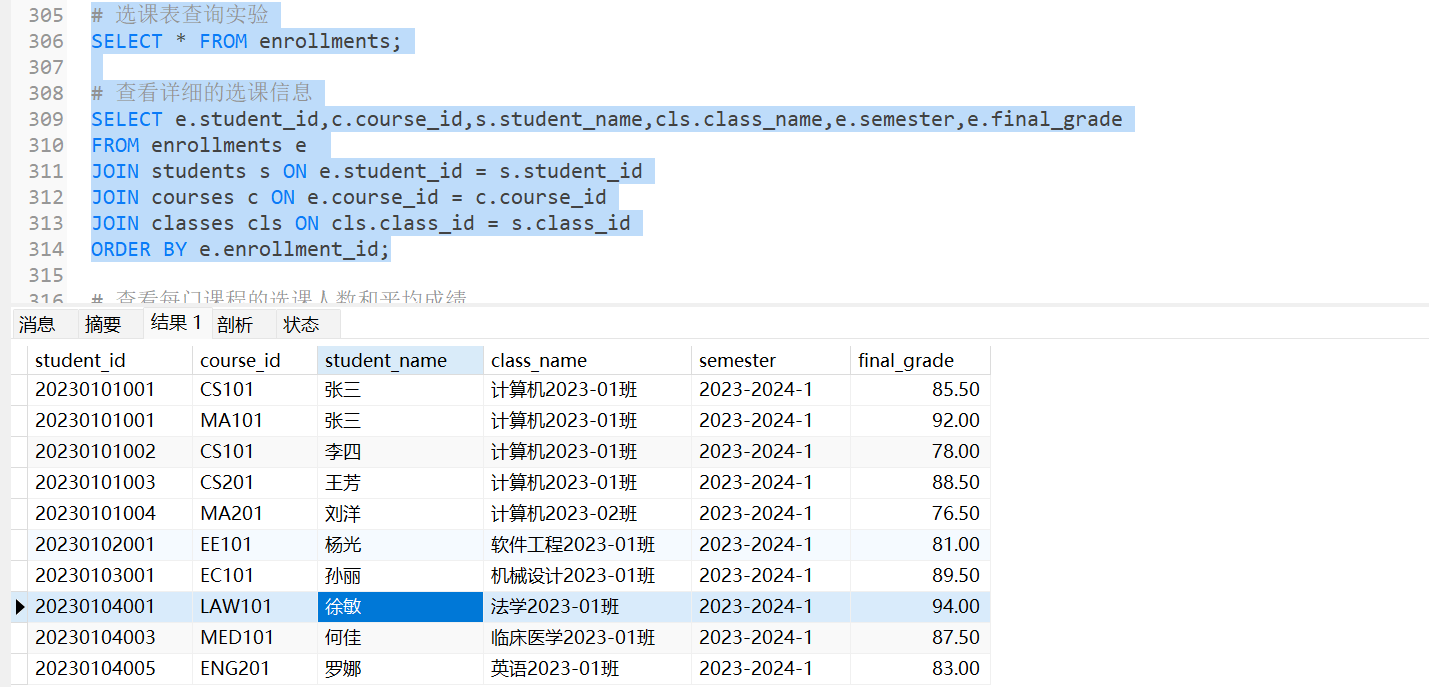
Task: Click the semester column header
Action: (770, 360)
